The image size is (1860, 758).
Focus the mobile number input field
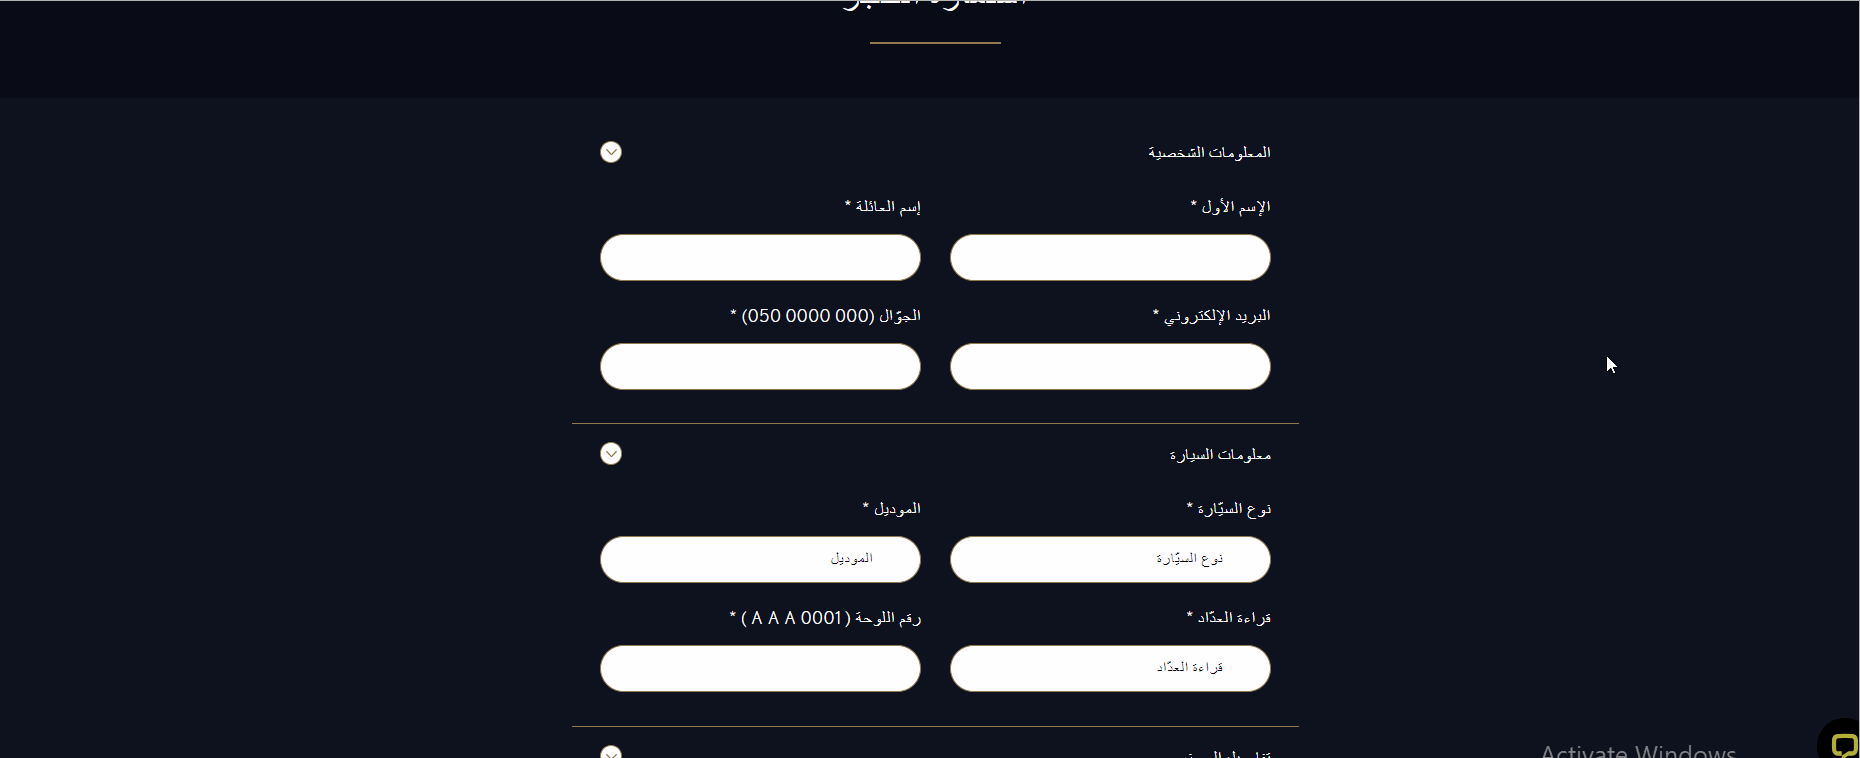tap(760, 366)
